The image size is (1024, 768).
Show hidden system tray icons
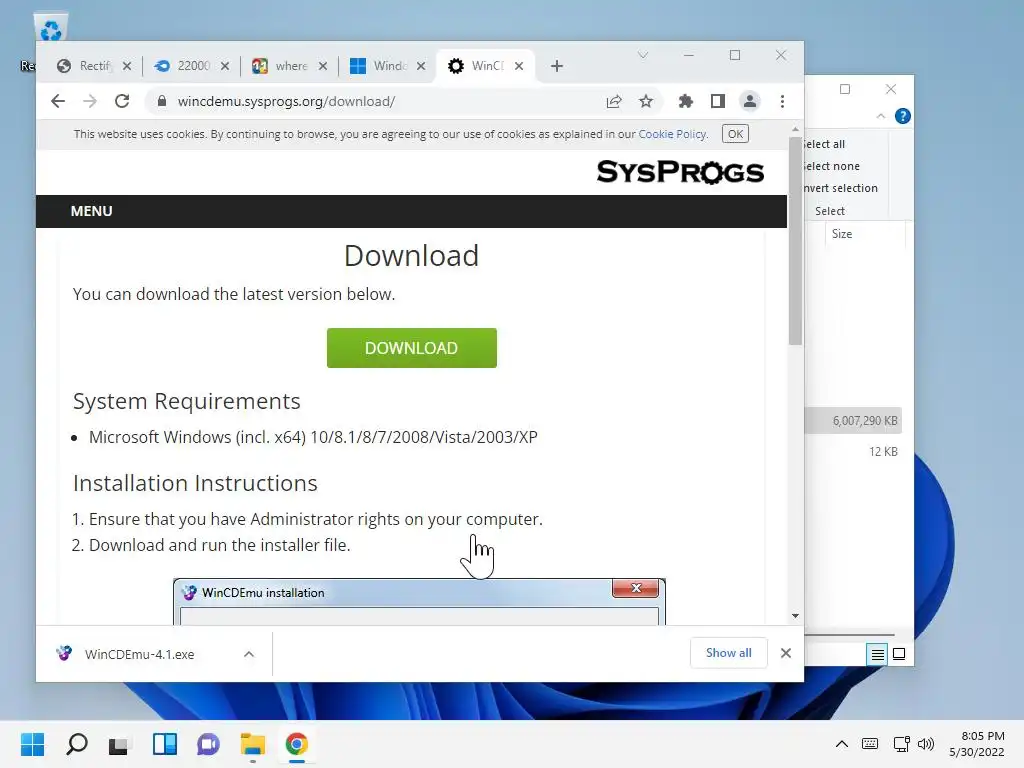(842, 744)
